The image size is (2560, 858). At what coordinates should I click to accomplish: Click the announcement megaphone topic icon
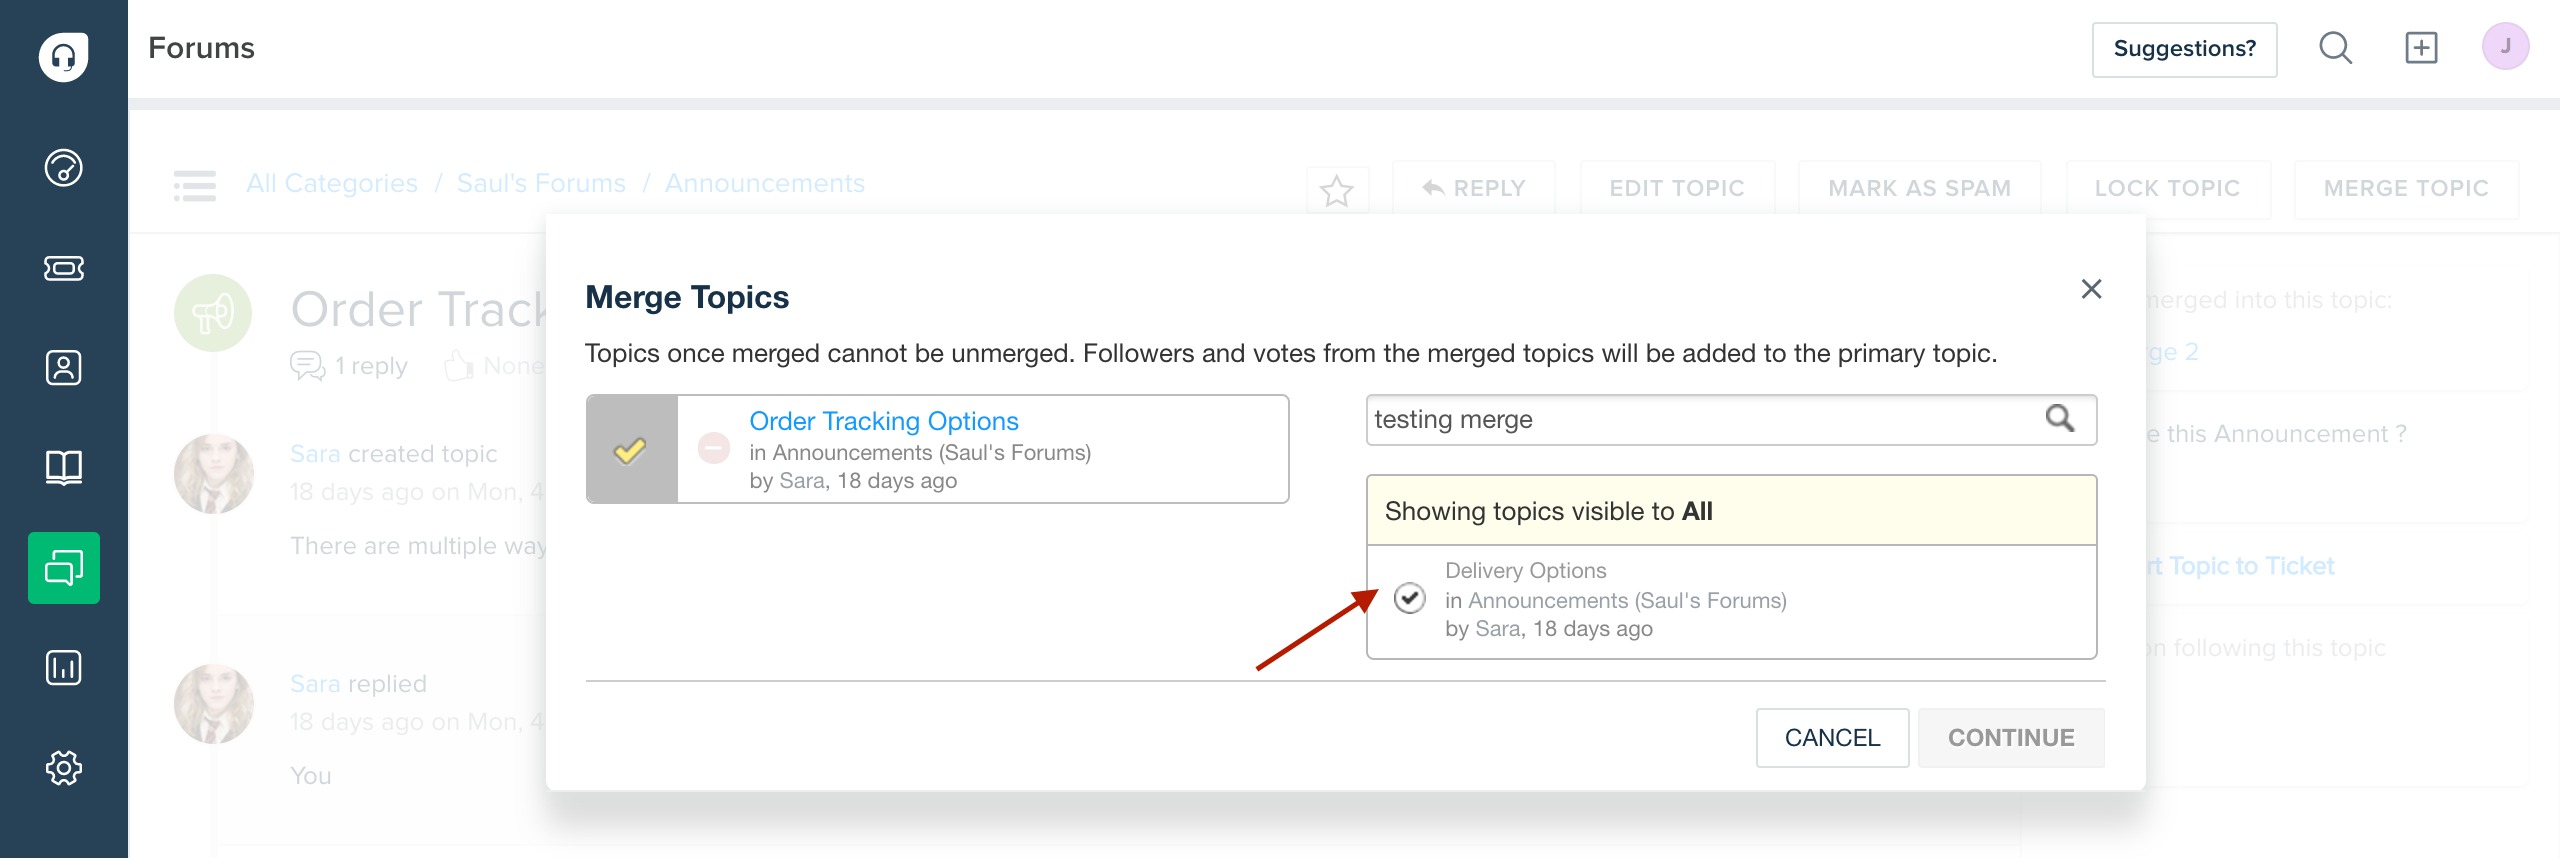tap(213, 313)
